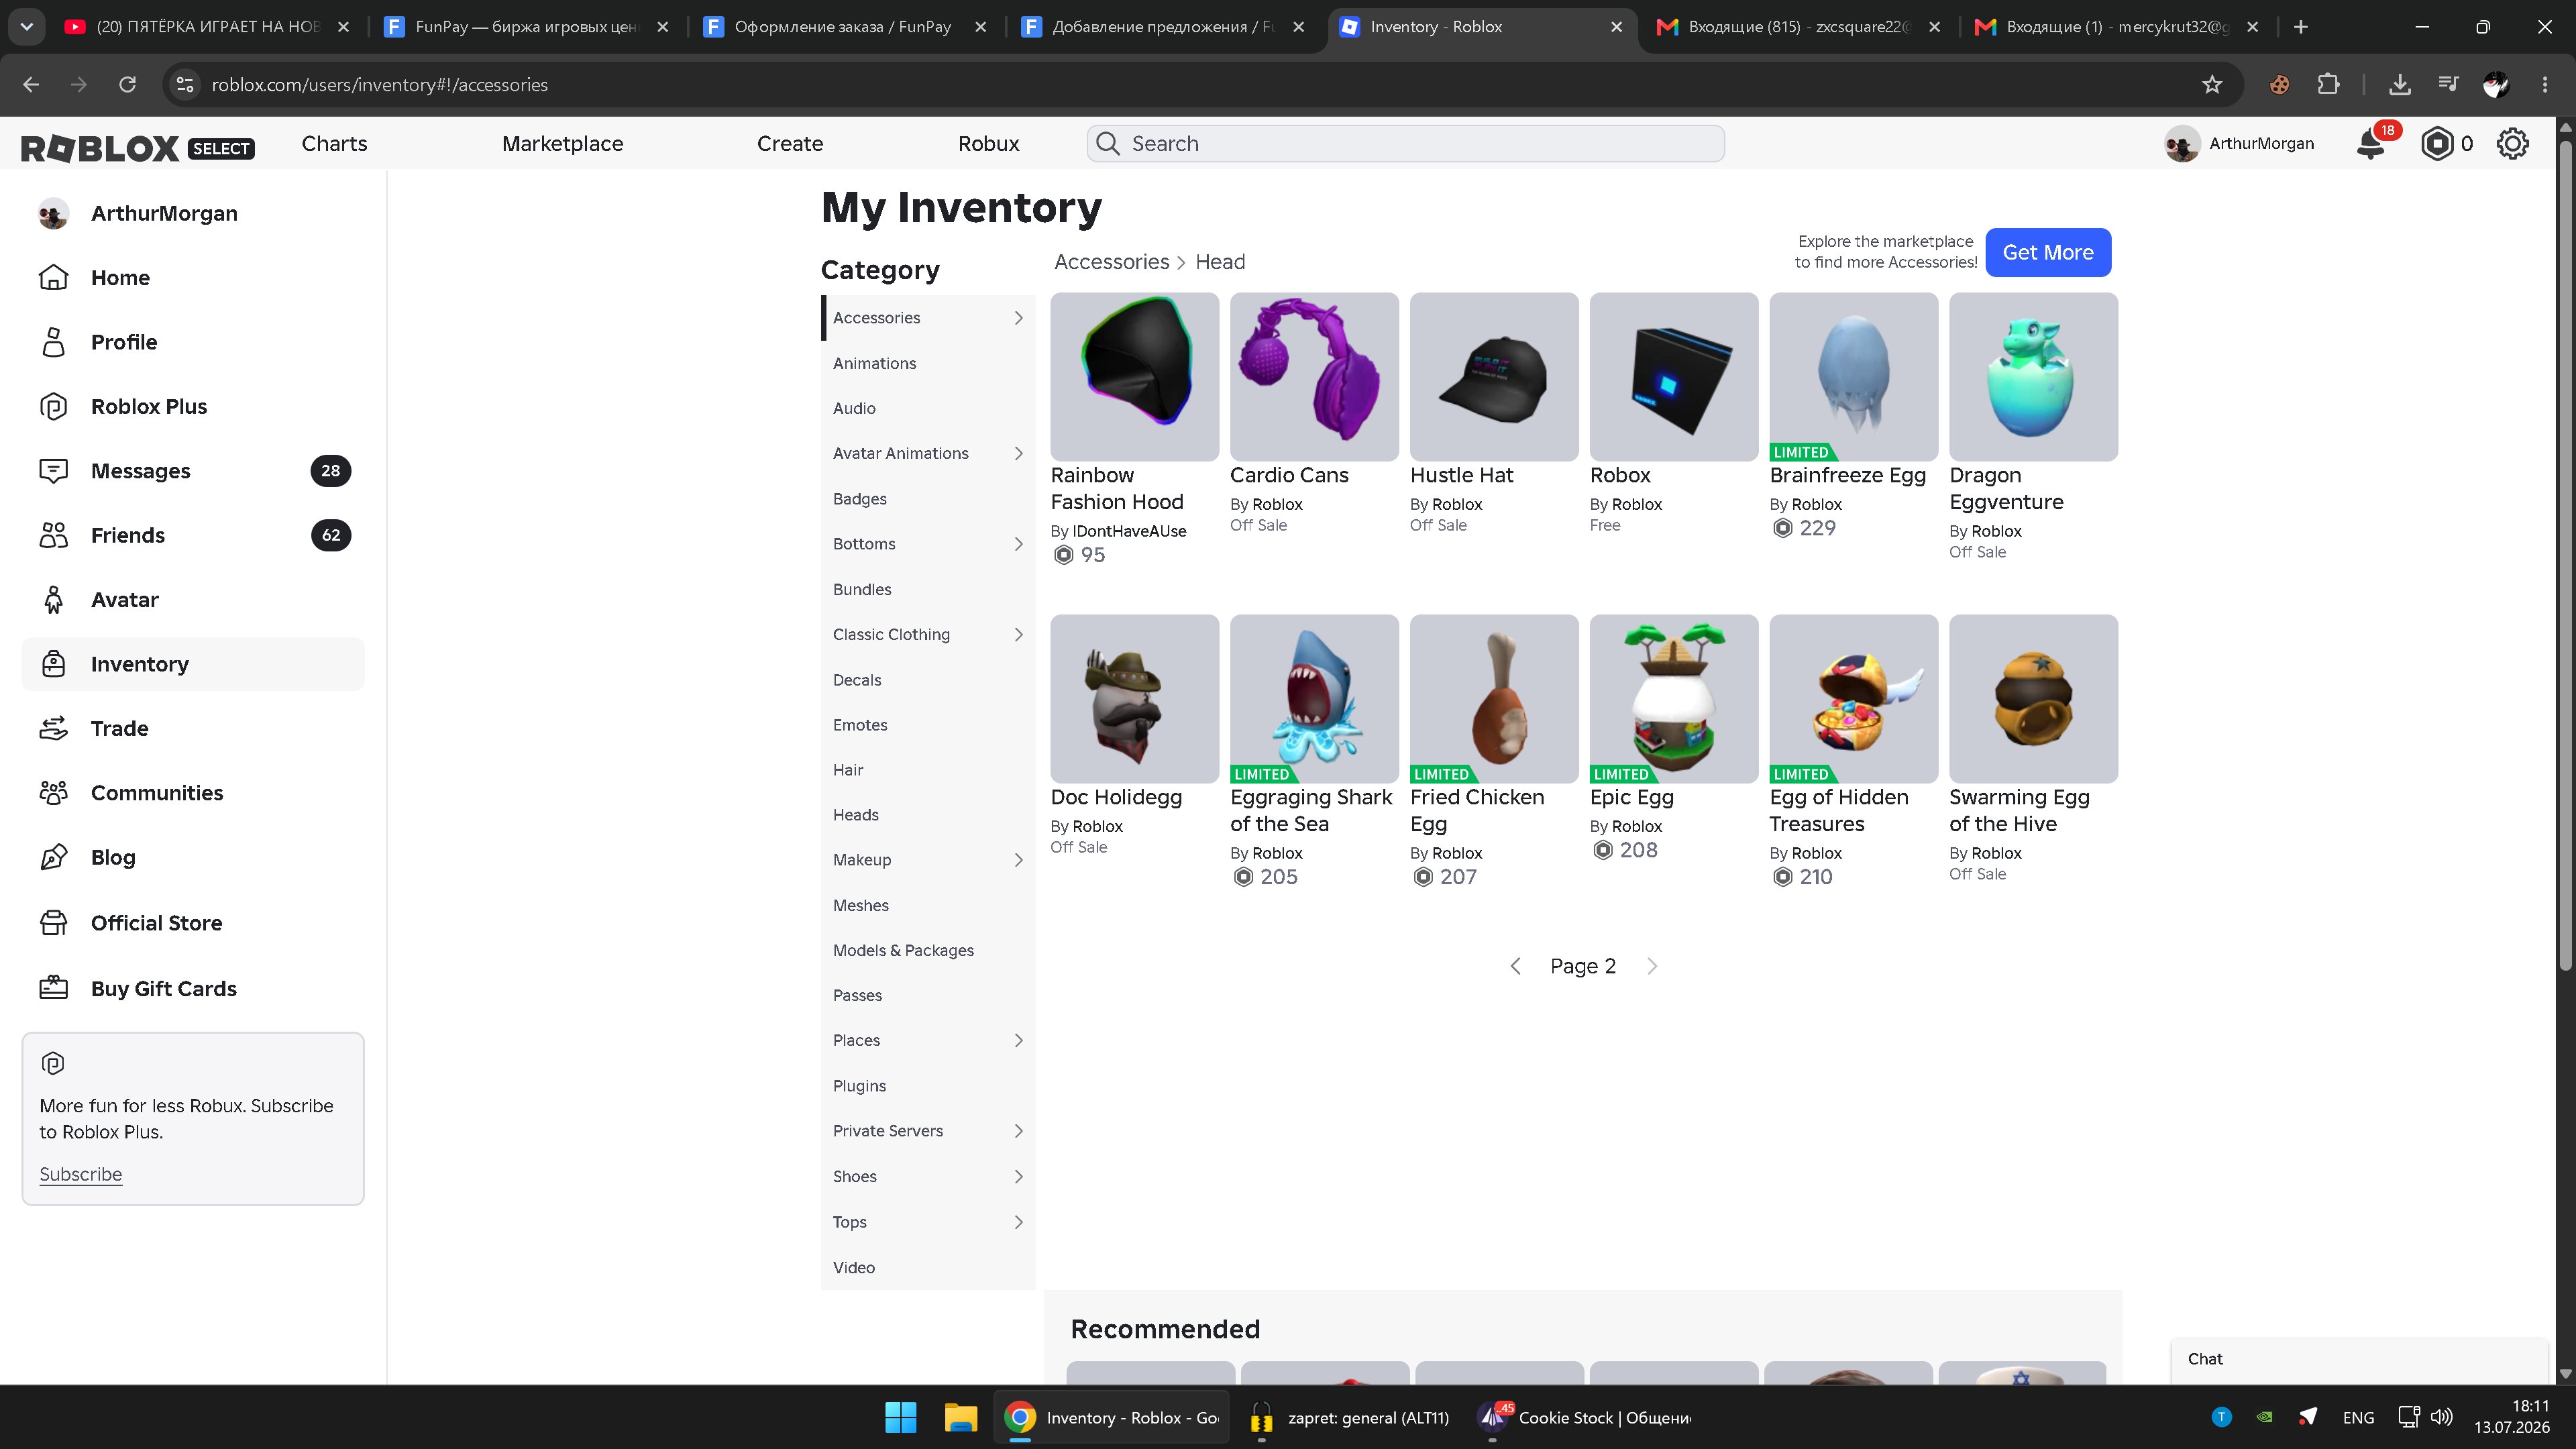Open a new browser tab
This screenshot has height=1449, width=2576.
[x=2300, y=27]
